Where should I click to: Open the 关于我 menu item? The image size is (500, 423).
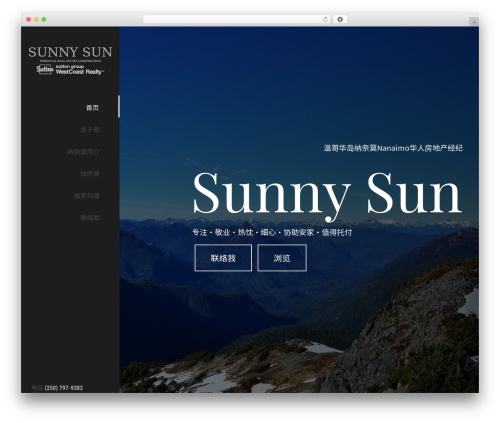tap(90, 130)
